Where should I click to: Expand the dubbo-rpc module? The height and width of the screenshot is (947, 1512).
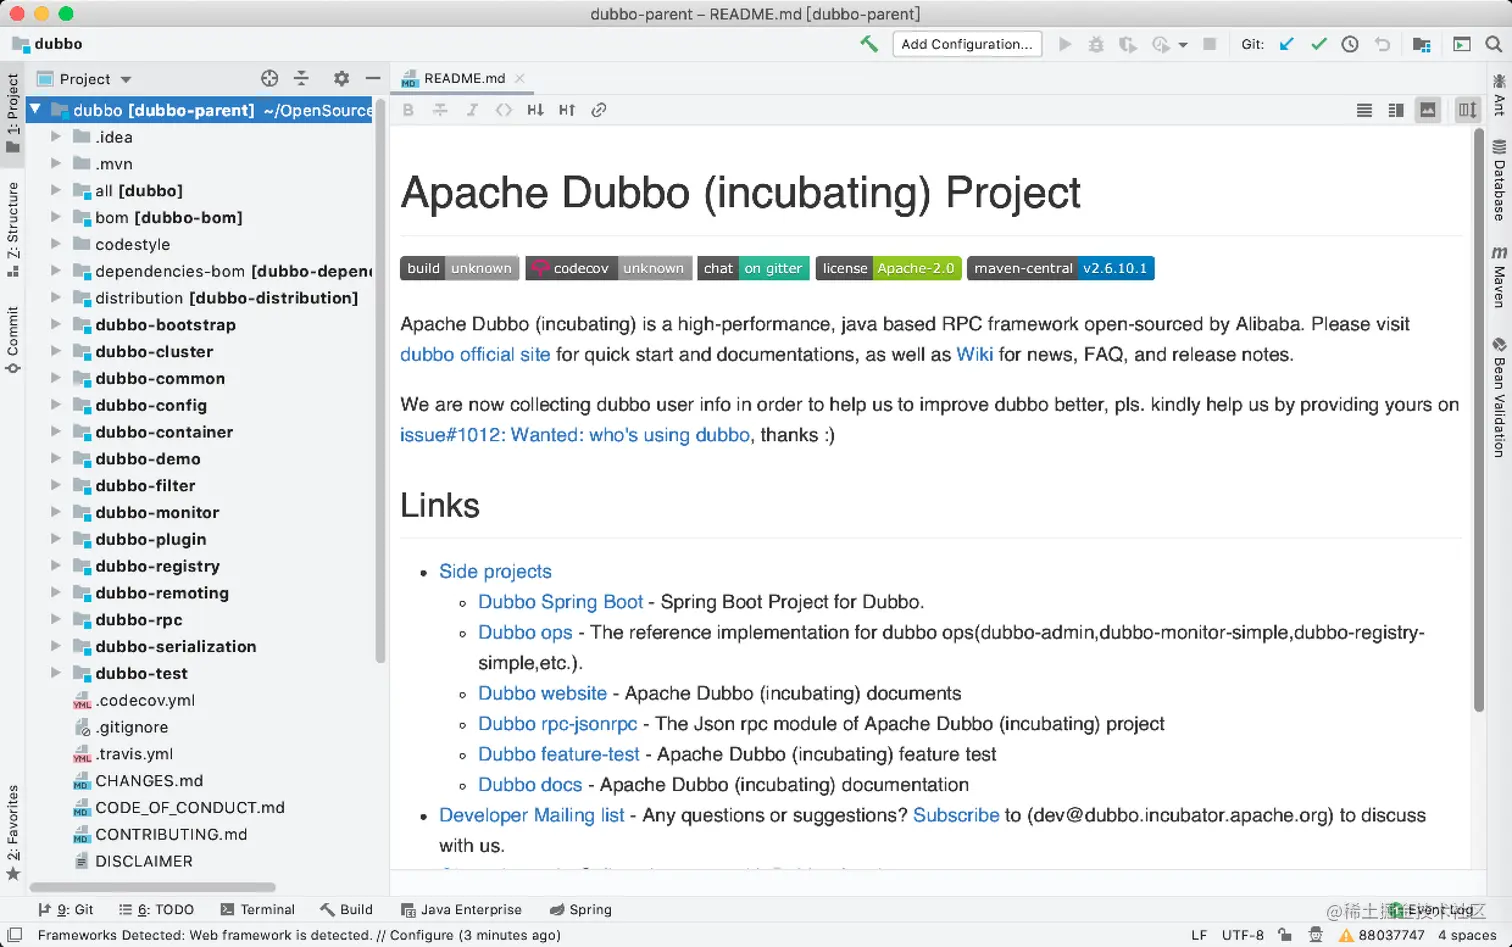[x=56, y=619]
